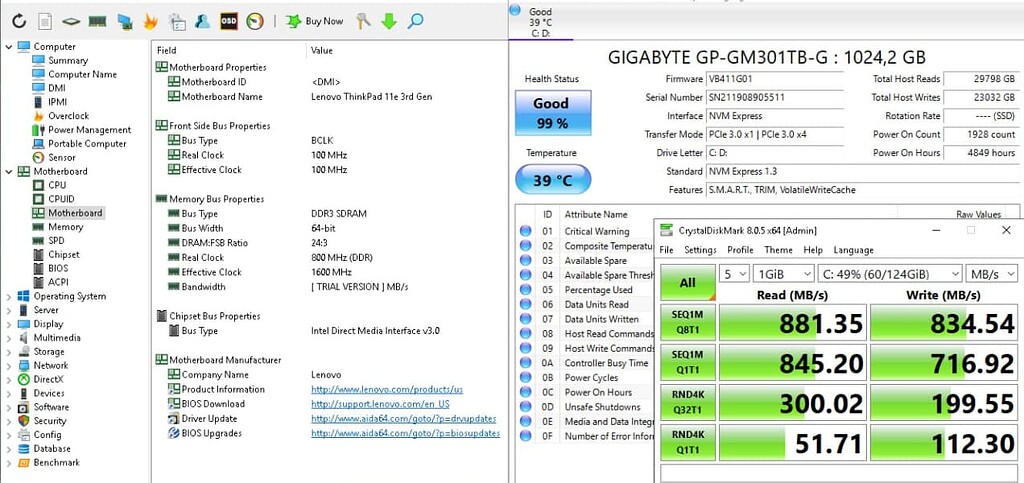The height and width of the screenshot is (483, 1024).
Task: Click the gauge benchmark icon in AIDA64 toolbar
Action: (255, 22)
